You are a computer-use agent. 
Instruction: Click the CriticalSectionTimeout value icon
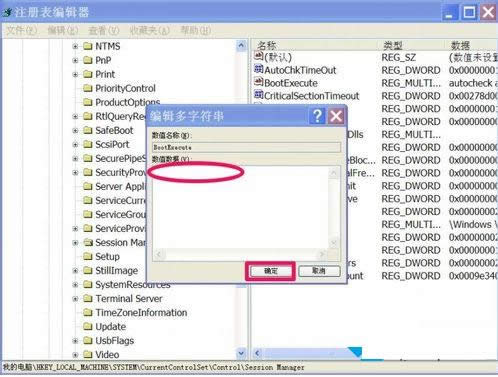[258, 94]
